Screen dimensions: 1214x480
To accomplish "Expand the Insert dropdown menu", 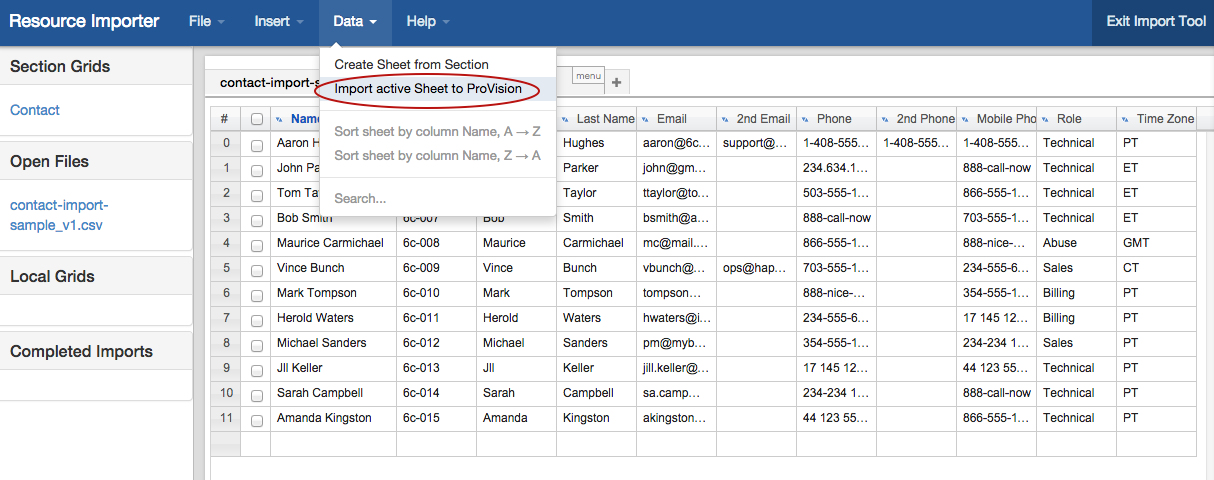I will [x=279, y=22].
